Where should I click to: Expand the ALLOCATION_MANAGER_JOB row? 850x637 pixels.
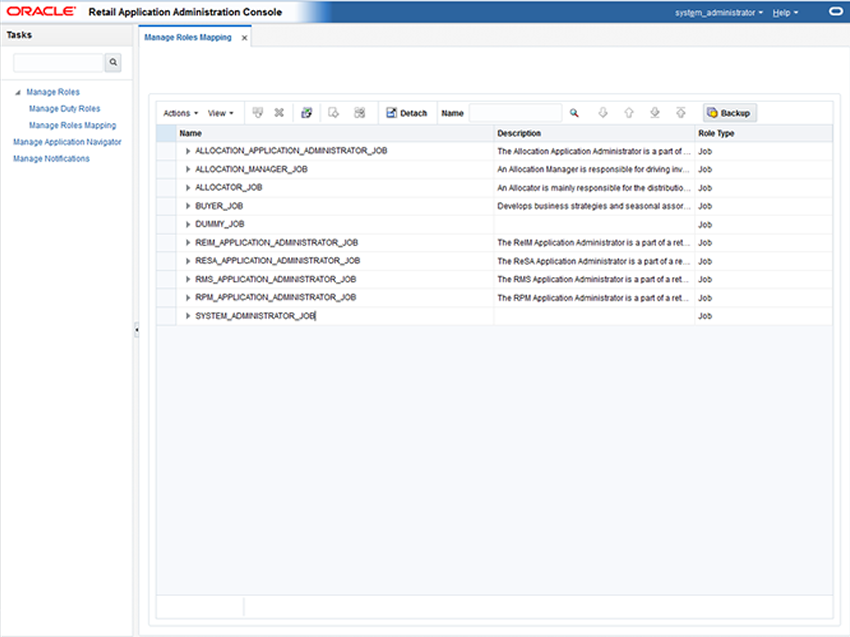point(188,169)
